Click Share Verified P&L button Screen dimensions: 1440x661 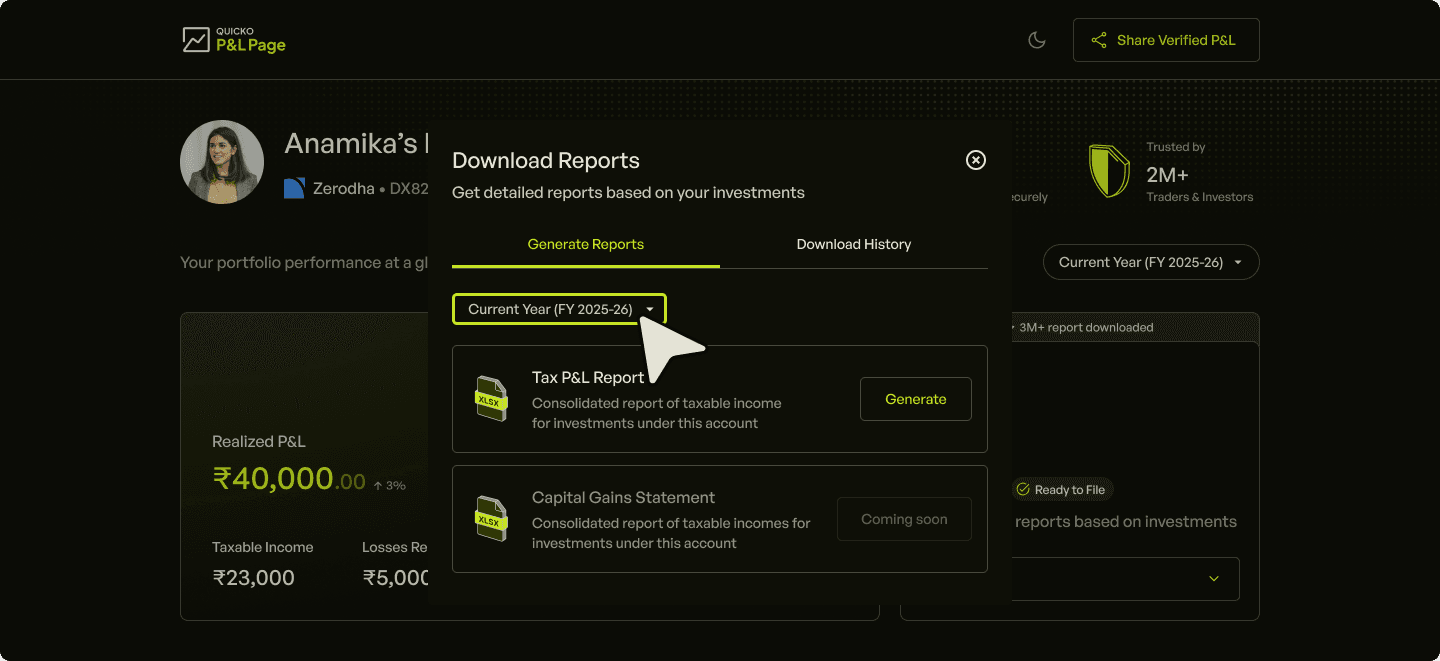coord(1166,40)
